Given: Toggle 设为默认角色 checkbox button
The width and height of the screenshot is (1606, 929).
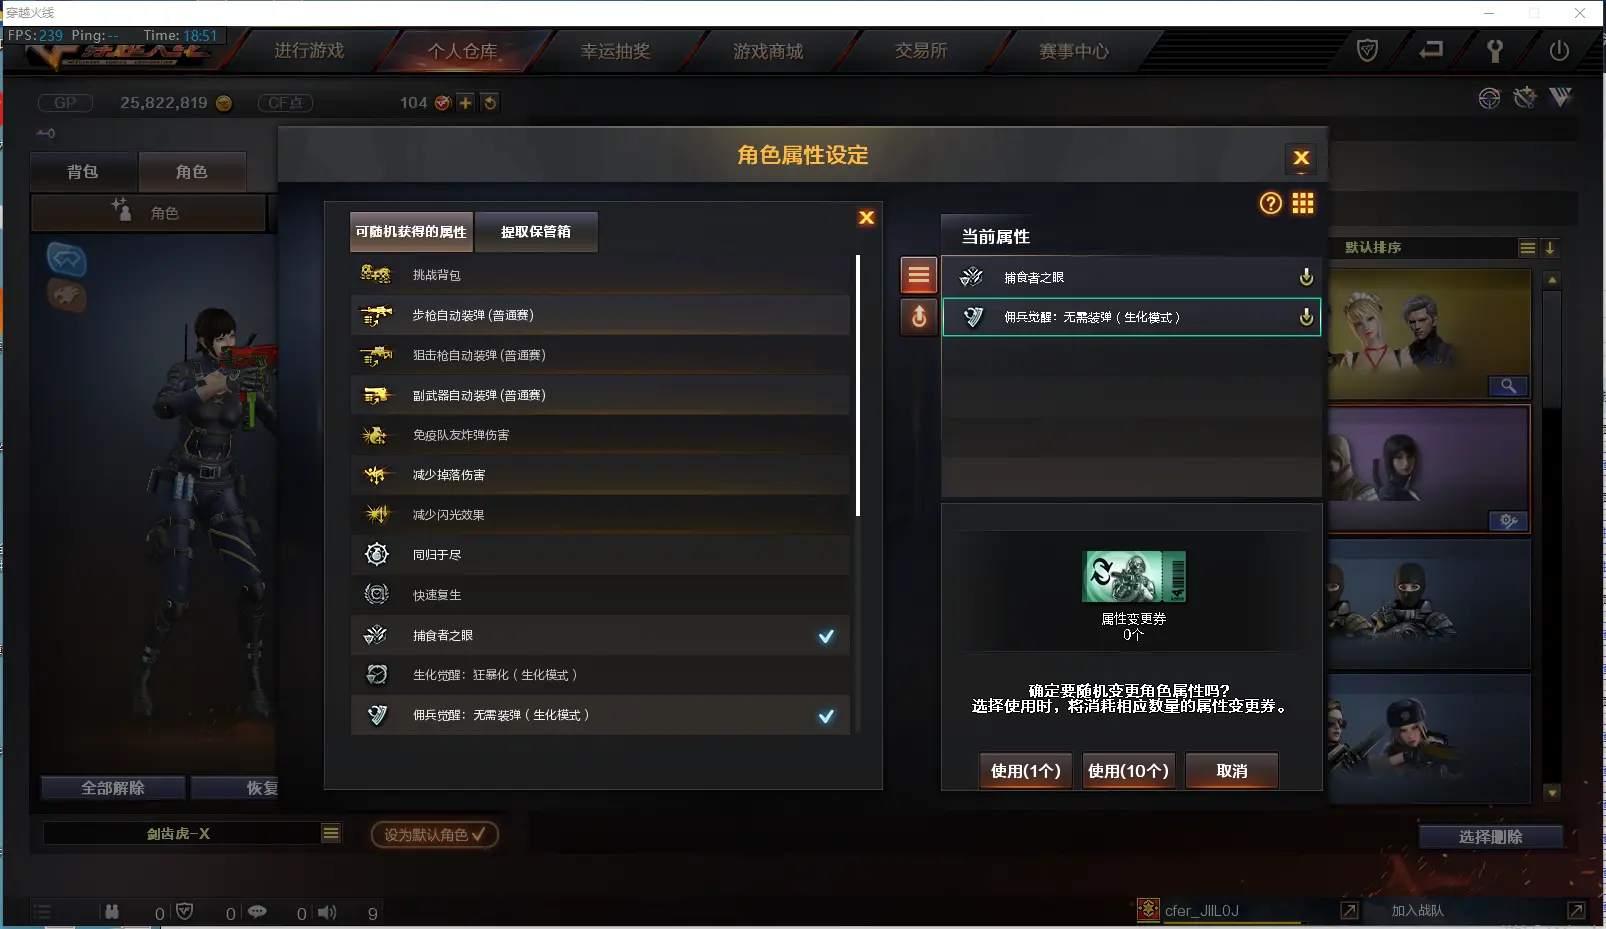Looking at the screenshot, I should pyautogui.click(x=434, y=834).
